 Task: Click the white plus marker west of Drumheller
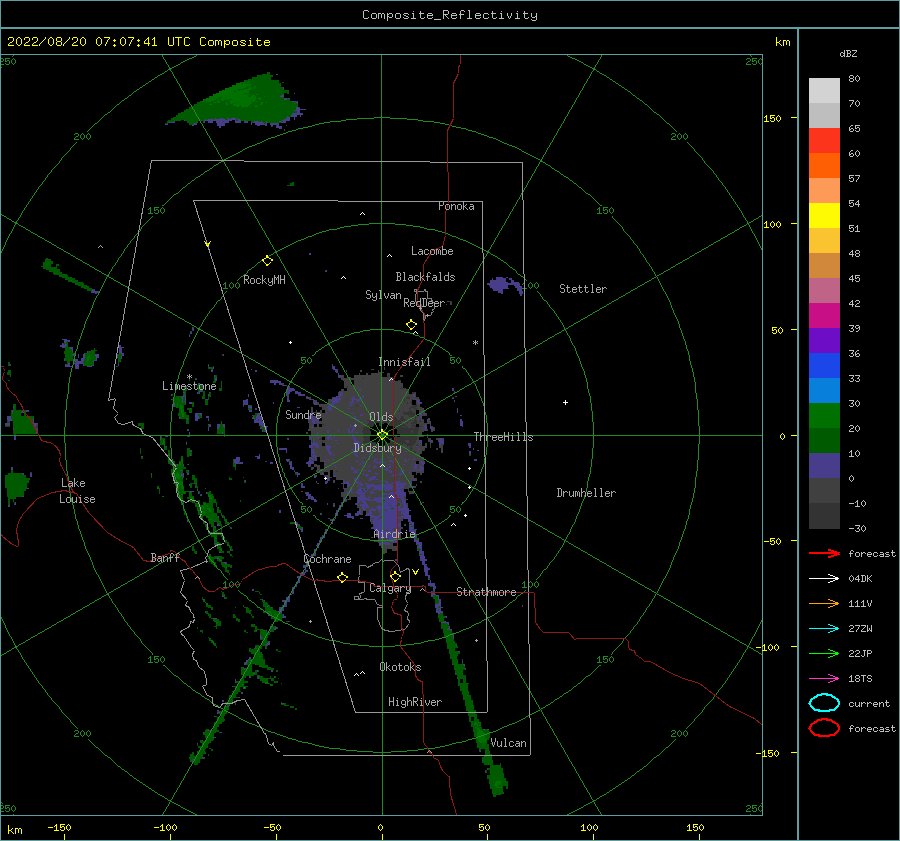coord(565,402)
